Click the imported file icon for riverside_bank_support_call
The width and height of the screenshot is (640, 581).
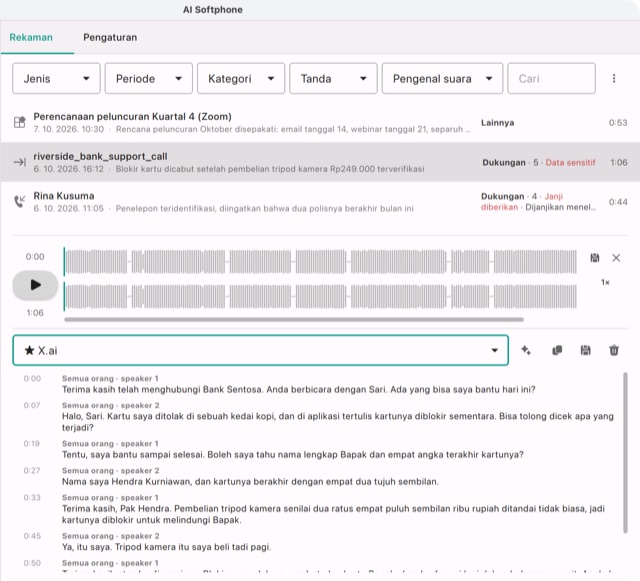(x=20, y=162)
